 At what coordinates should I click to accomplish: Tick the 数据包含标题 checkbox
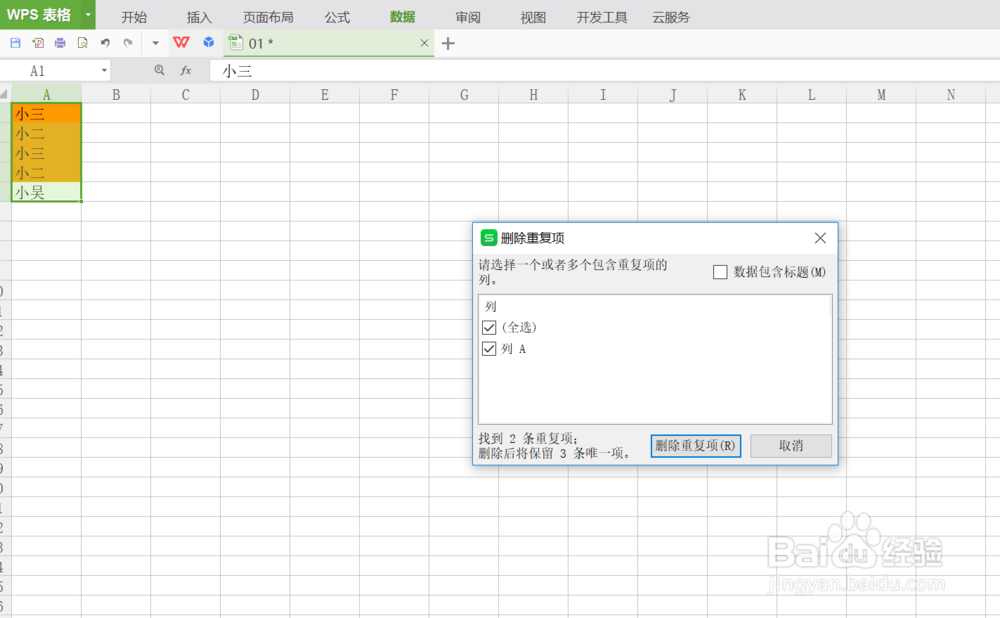point(720,272)
